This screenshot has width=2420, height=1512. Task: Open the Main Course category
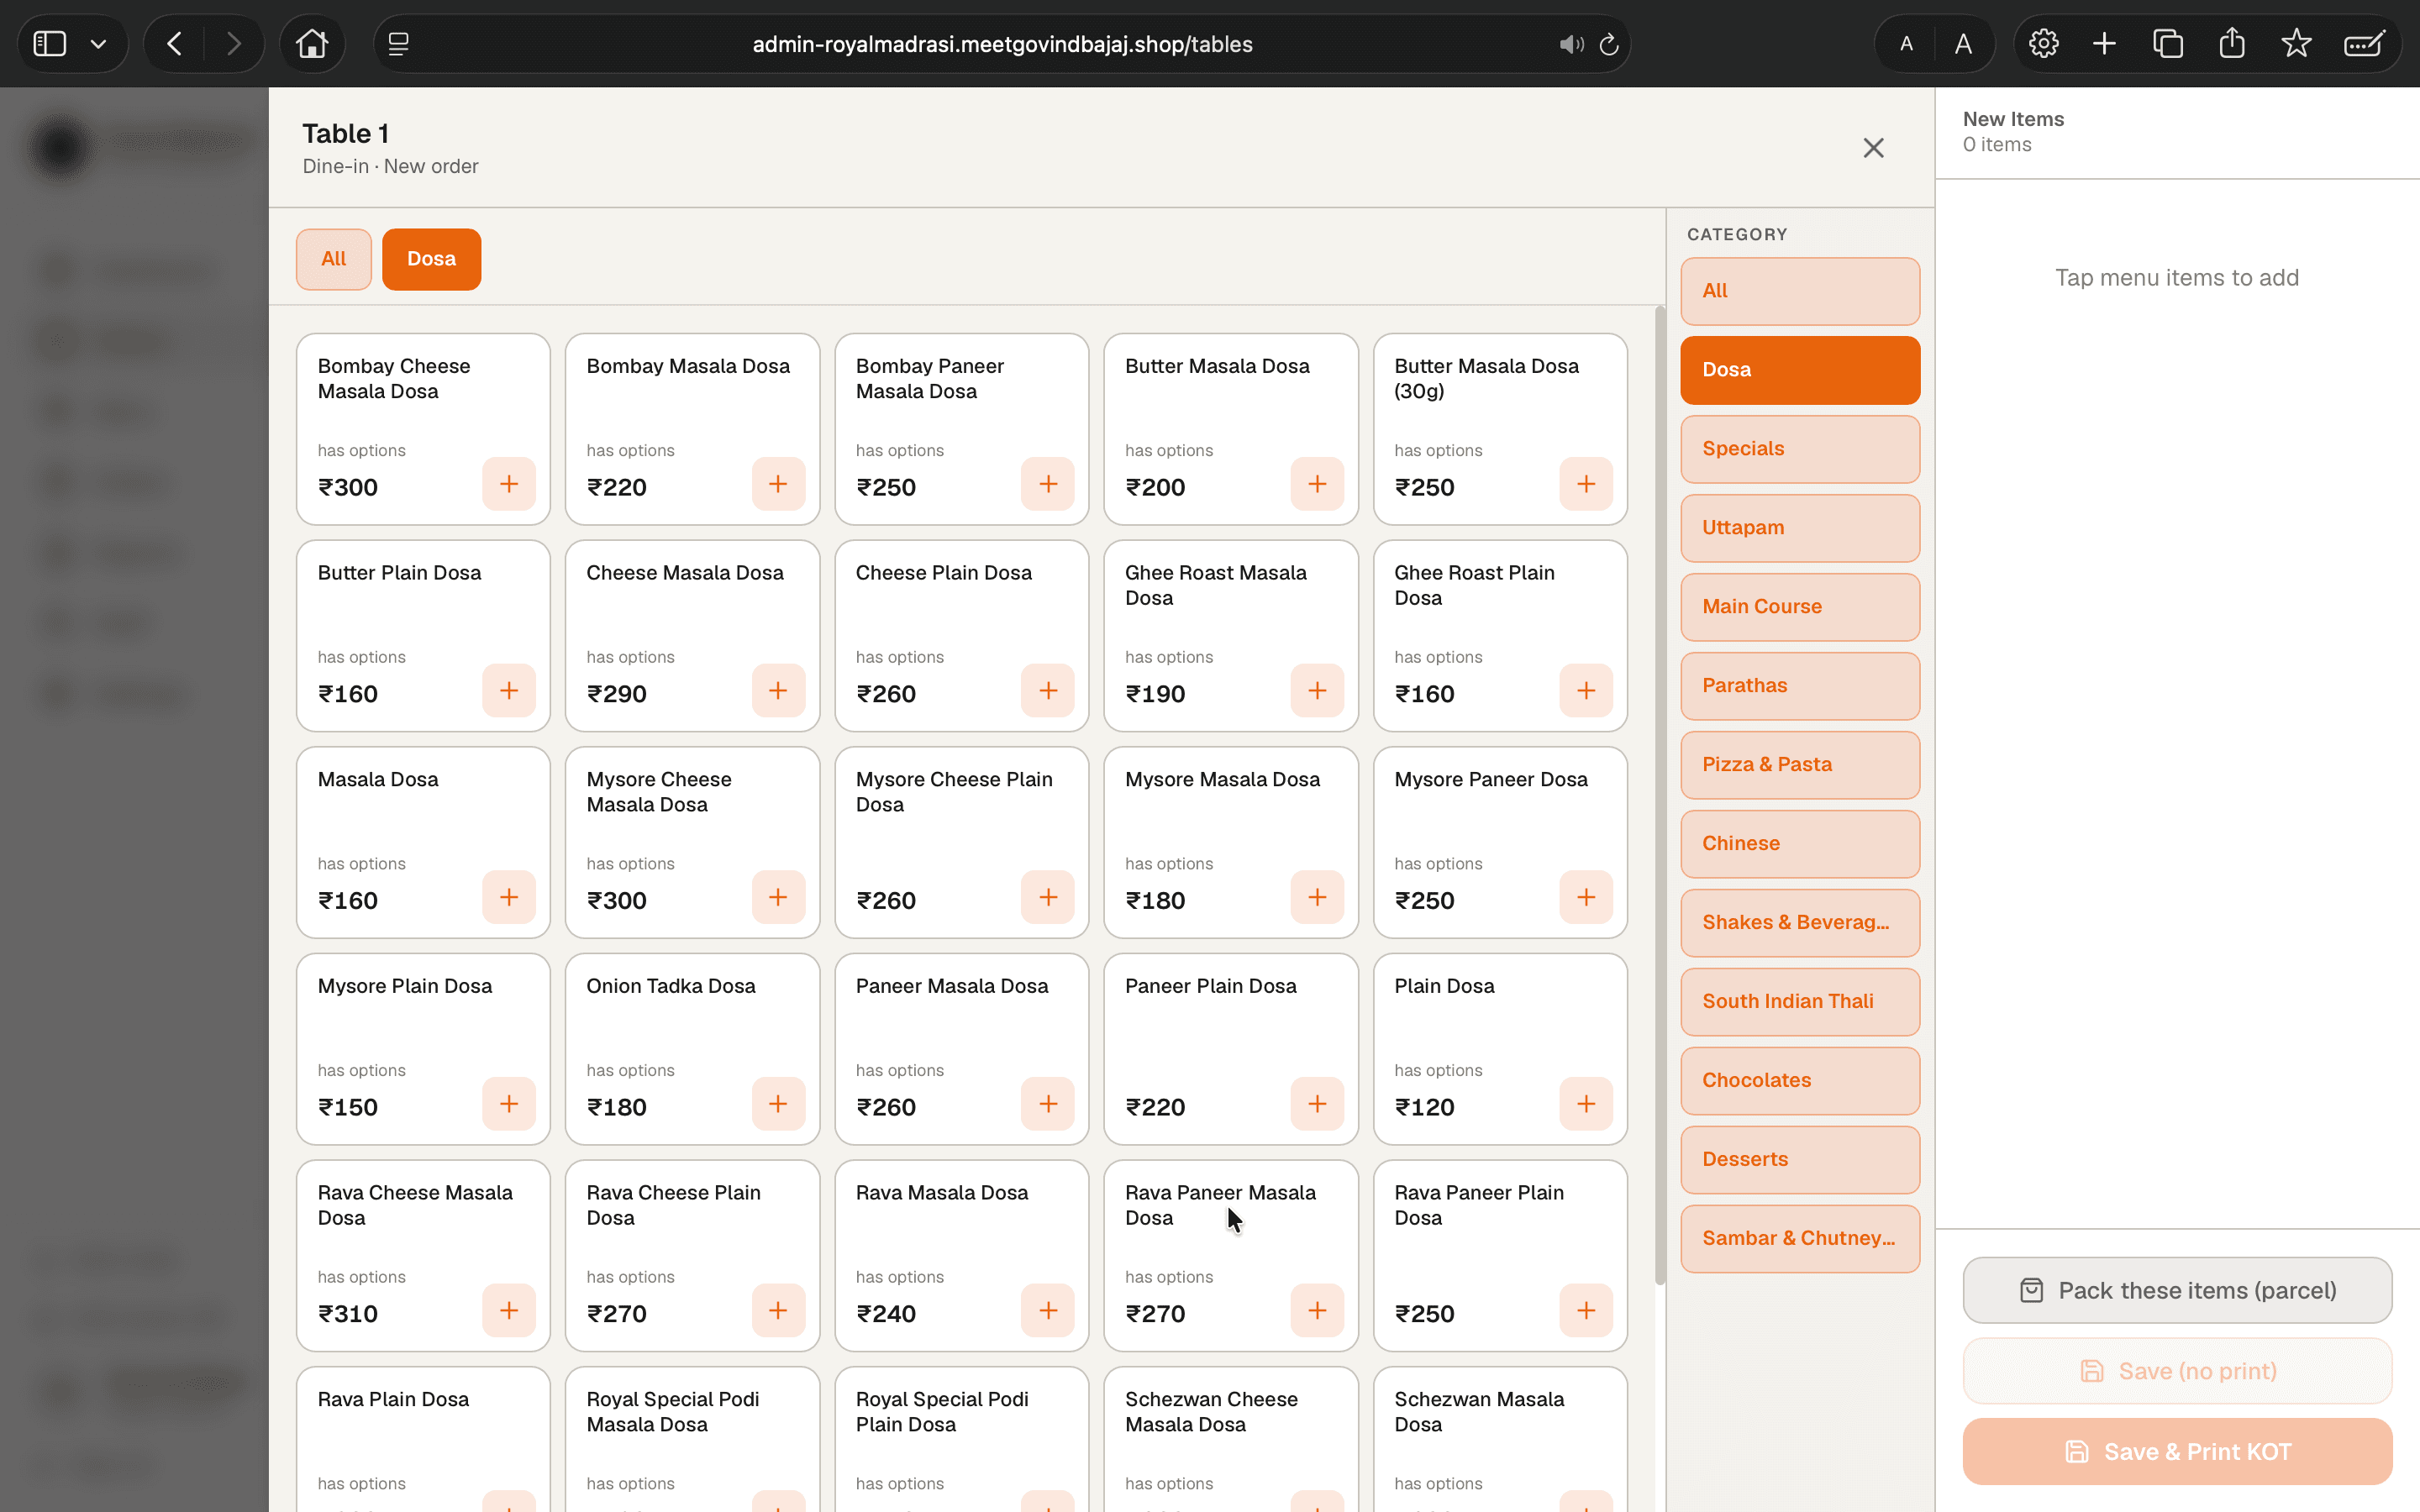(x=1800, y=607)
